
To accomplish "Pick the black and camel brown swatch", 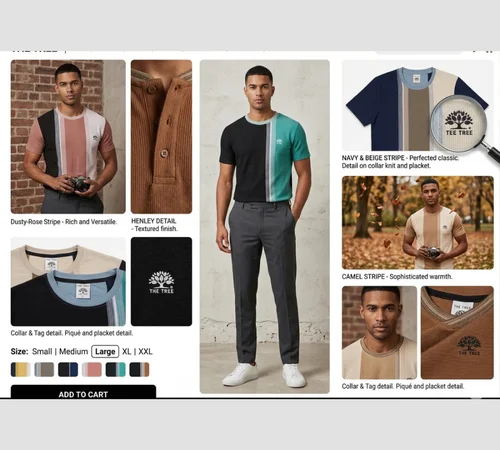I will coord(139,370).
